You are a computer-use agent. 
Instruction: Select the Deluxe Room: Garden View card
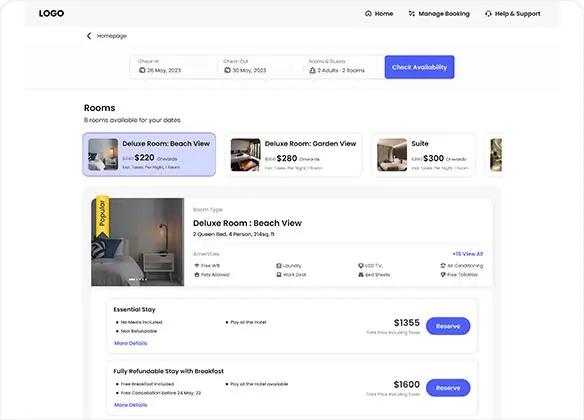(x=294, y=155)
